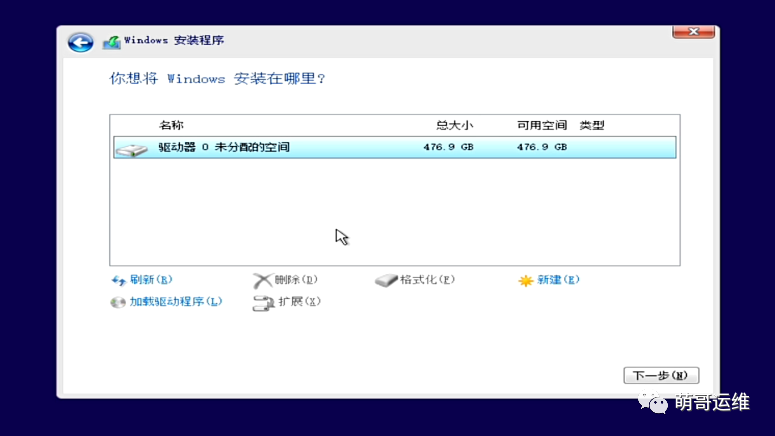Click the drive icon in Drive 0 row
Image resolution: width=775 pixels, height=436 pixels.
(x=131, y=149)
